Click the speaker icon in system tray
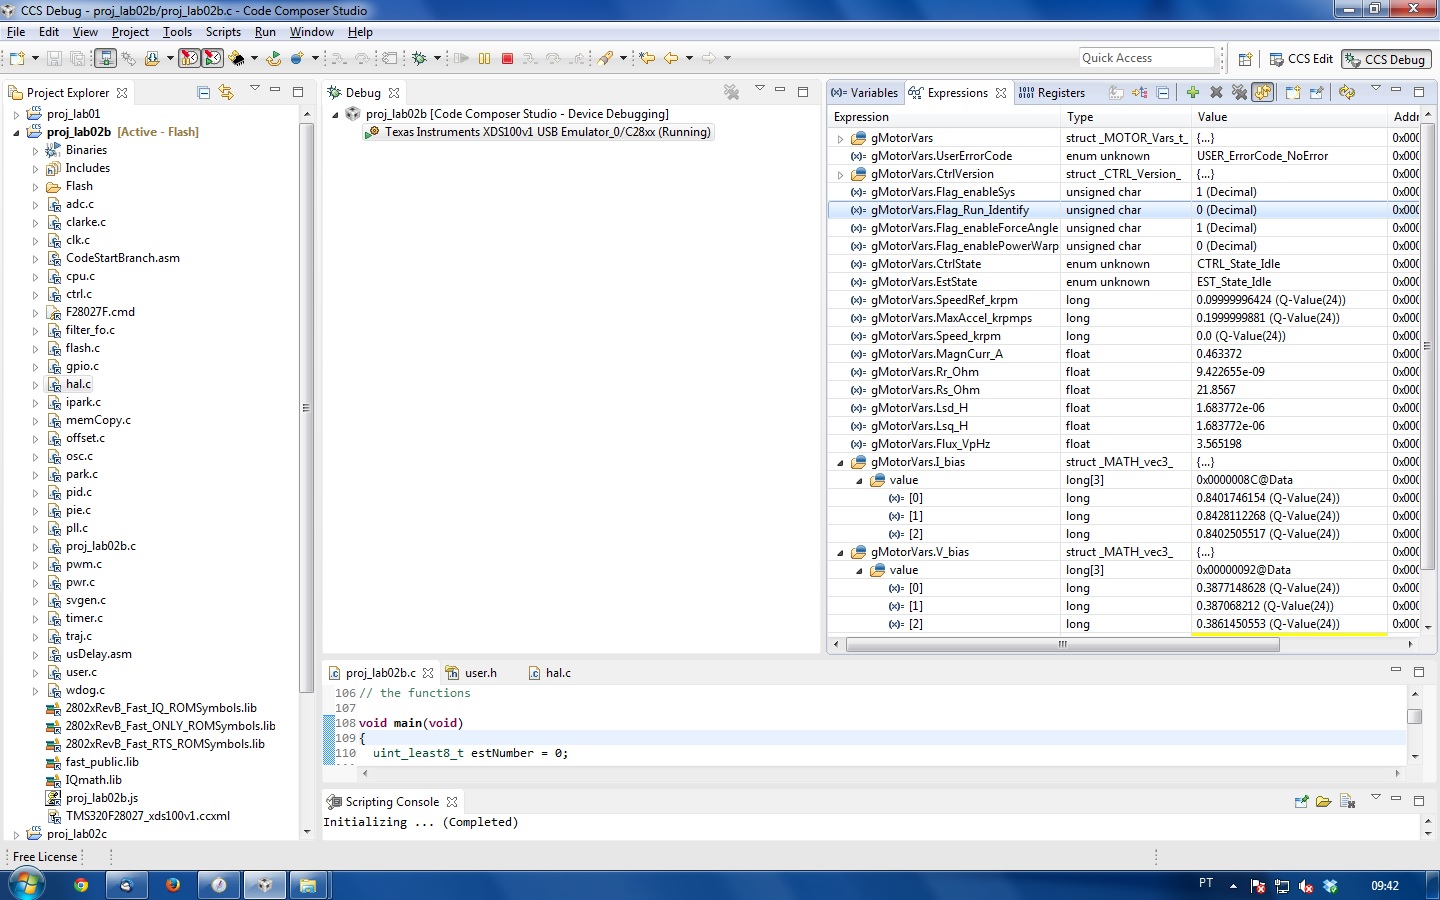The height and width of the screenshot is (900, 1440). [x=1306, y=886]
